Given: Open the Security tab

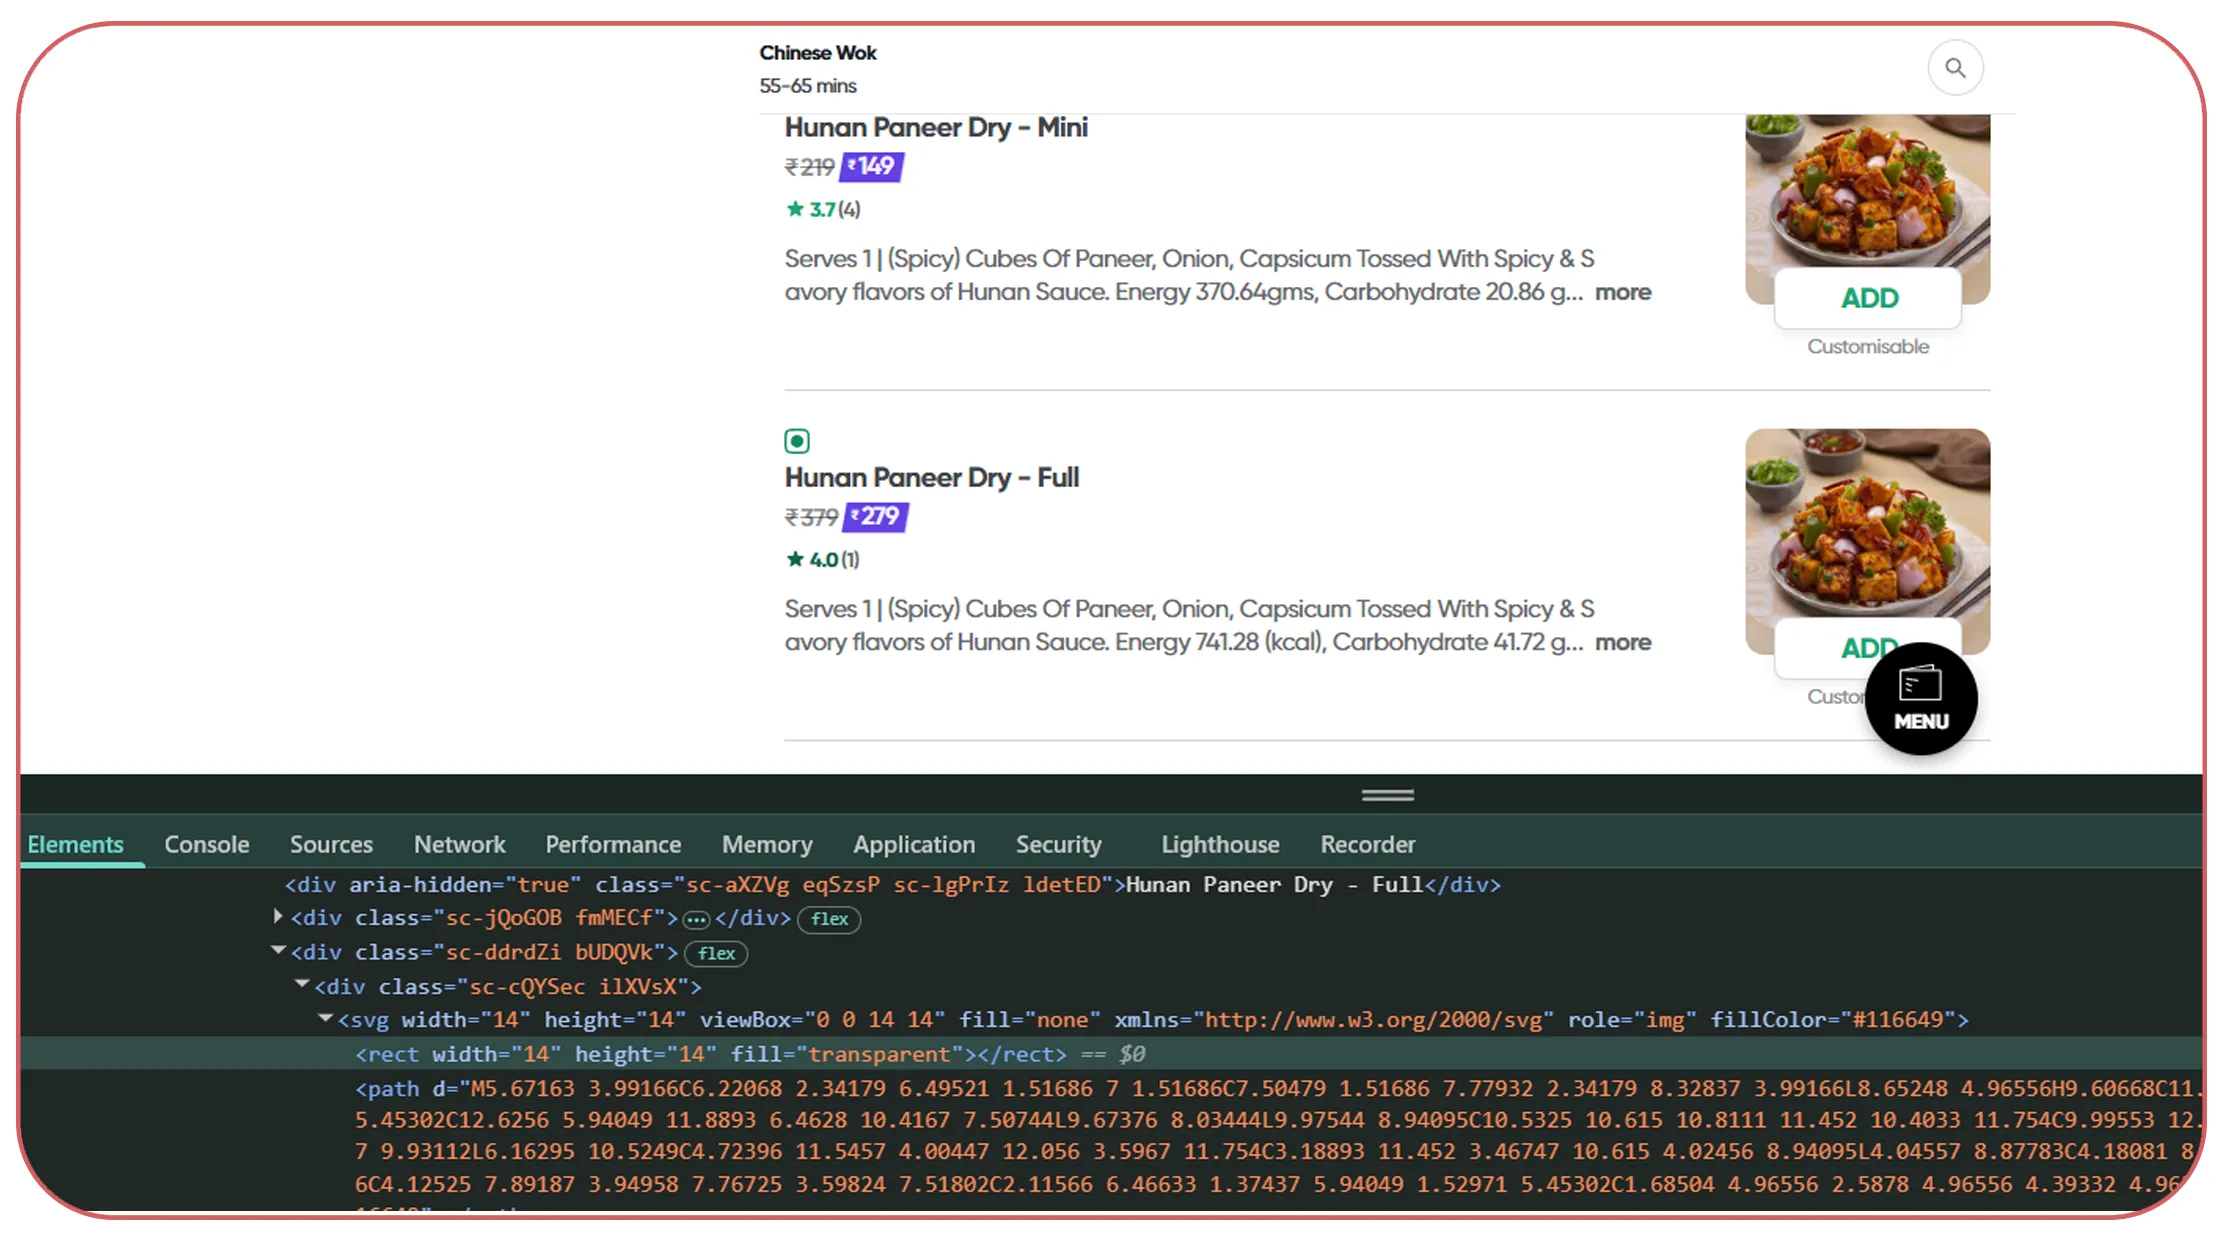Looking at the screenshot, I should tap(1059, 845).
